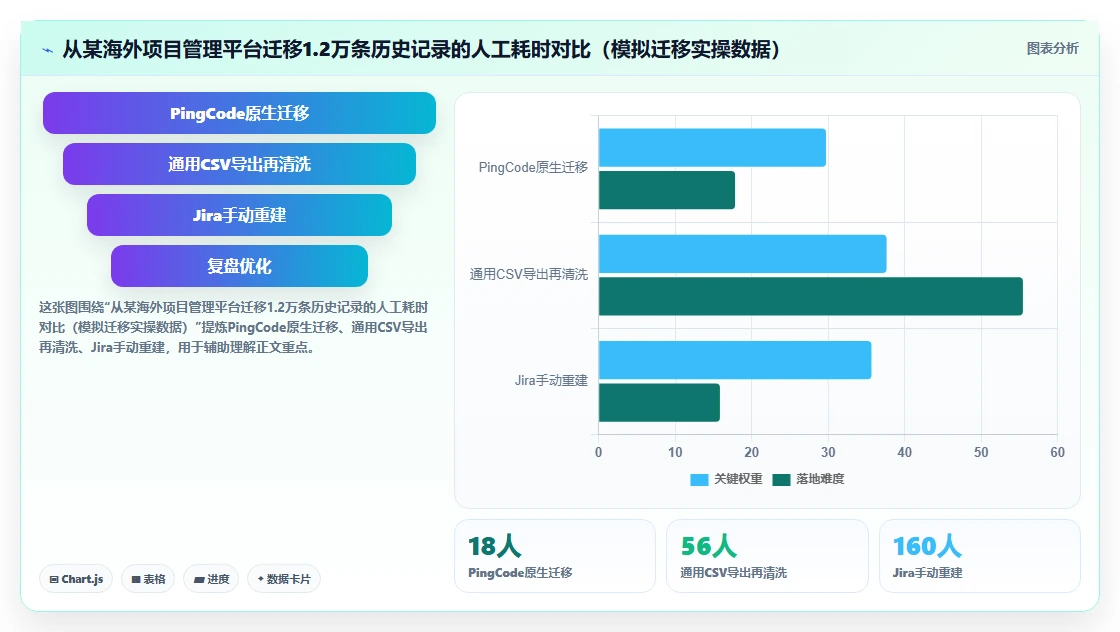Viewport: 1120px width, 632px height.
Task: Click the blue bar for PingCode原生迁移
Action: 712,148
